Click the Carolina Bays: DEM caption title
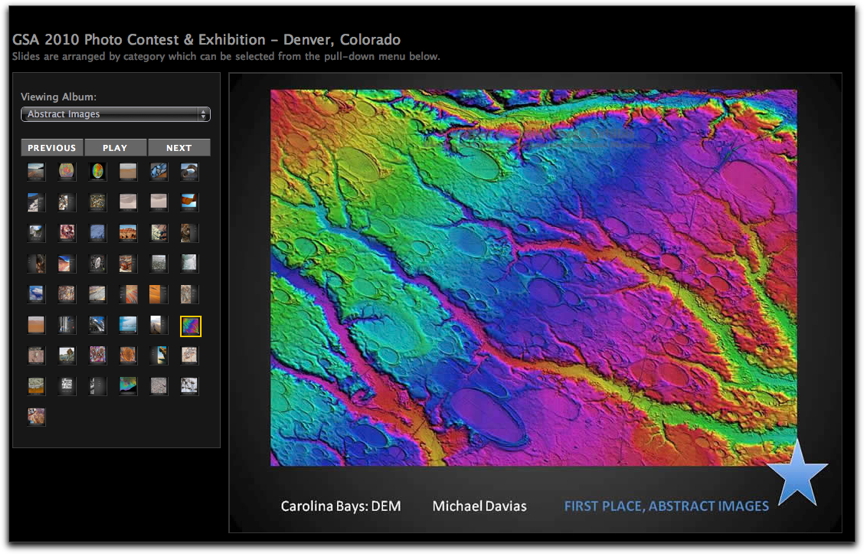This screenshot has width=864, height=554. 340,507
